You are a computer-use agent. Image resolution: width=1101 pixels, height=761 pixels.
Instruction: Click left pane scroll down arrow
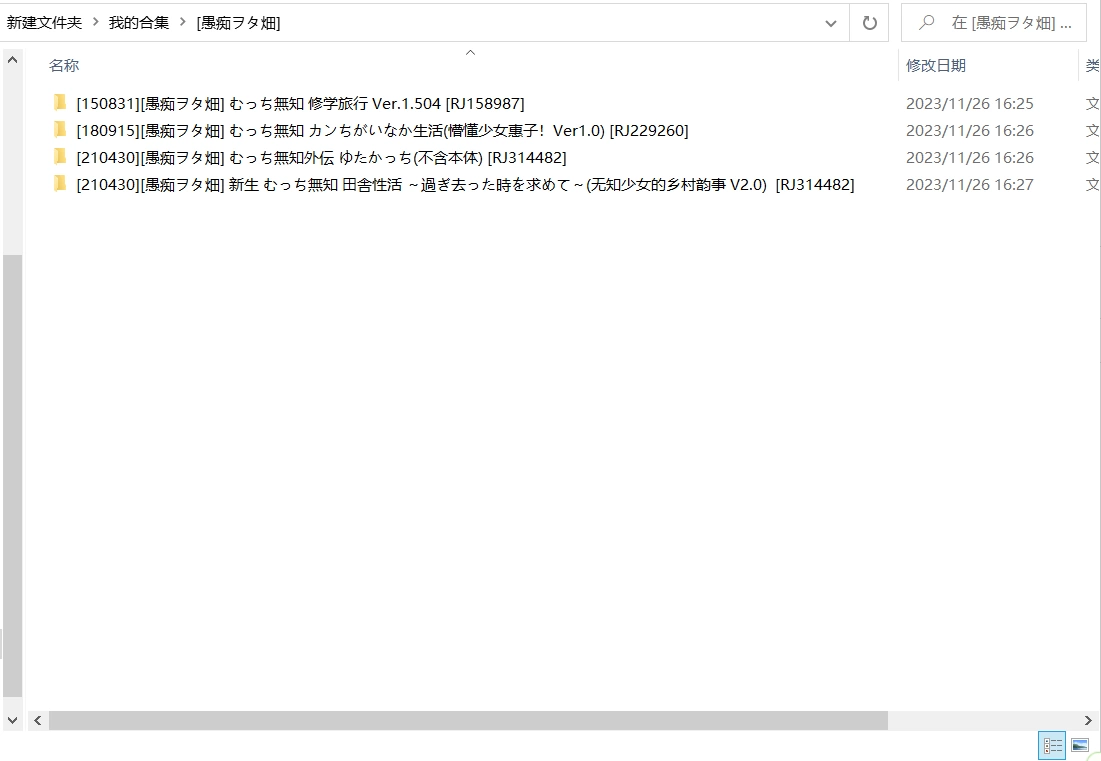click(x=13, y=720)
